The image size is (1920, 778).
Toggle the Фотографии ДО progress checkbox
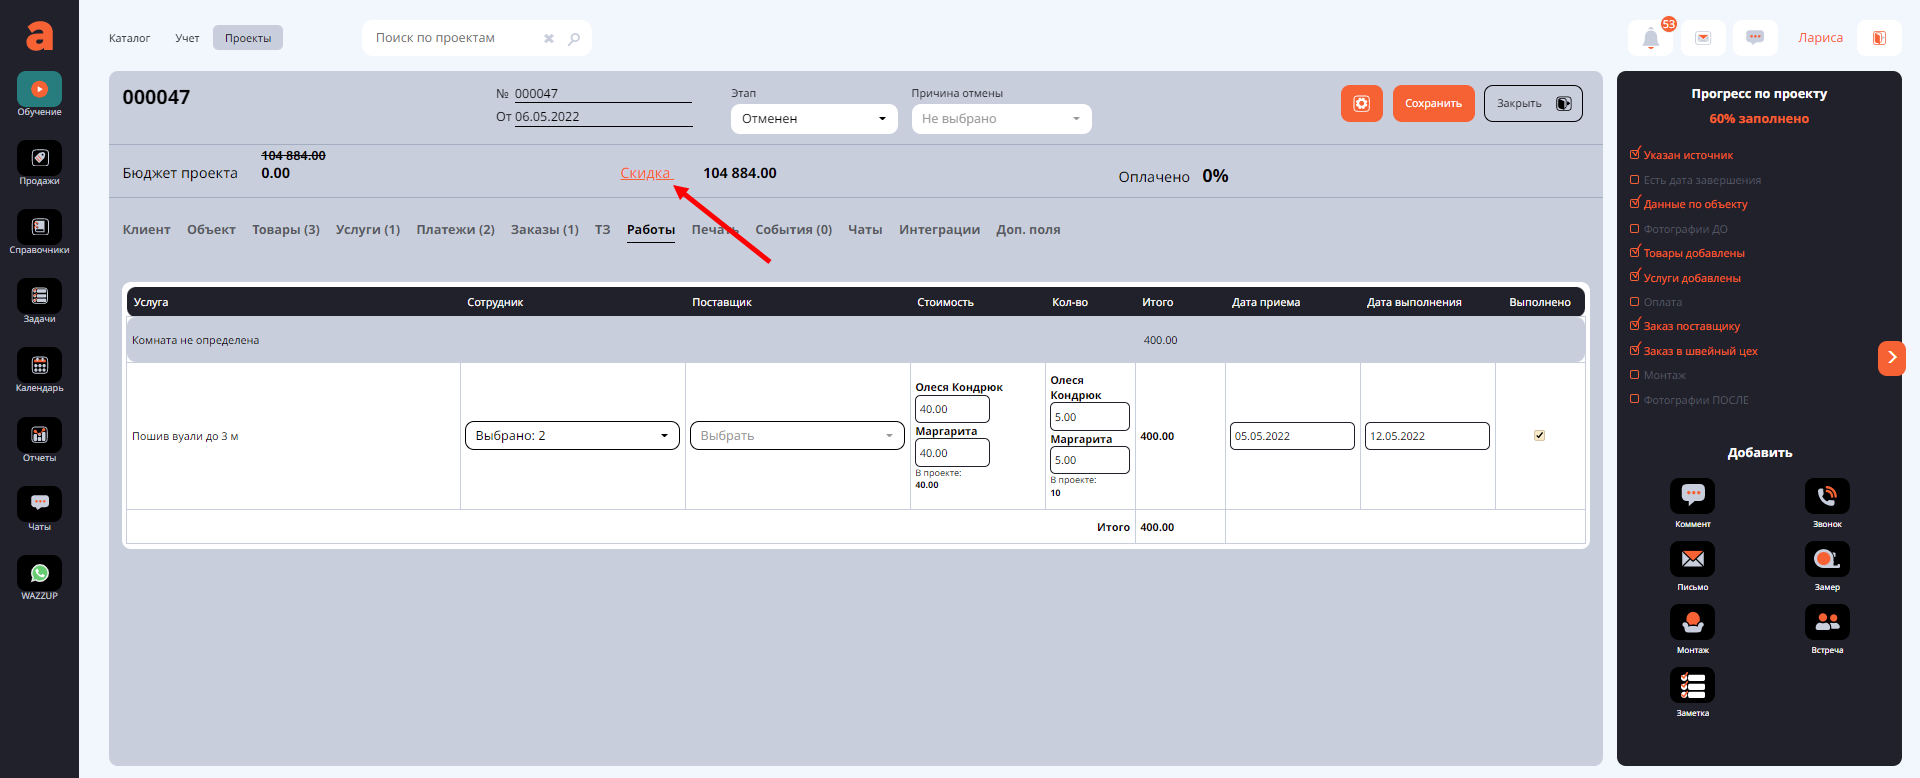[x=1635, y=229]
